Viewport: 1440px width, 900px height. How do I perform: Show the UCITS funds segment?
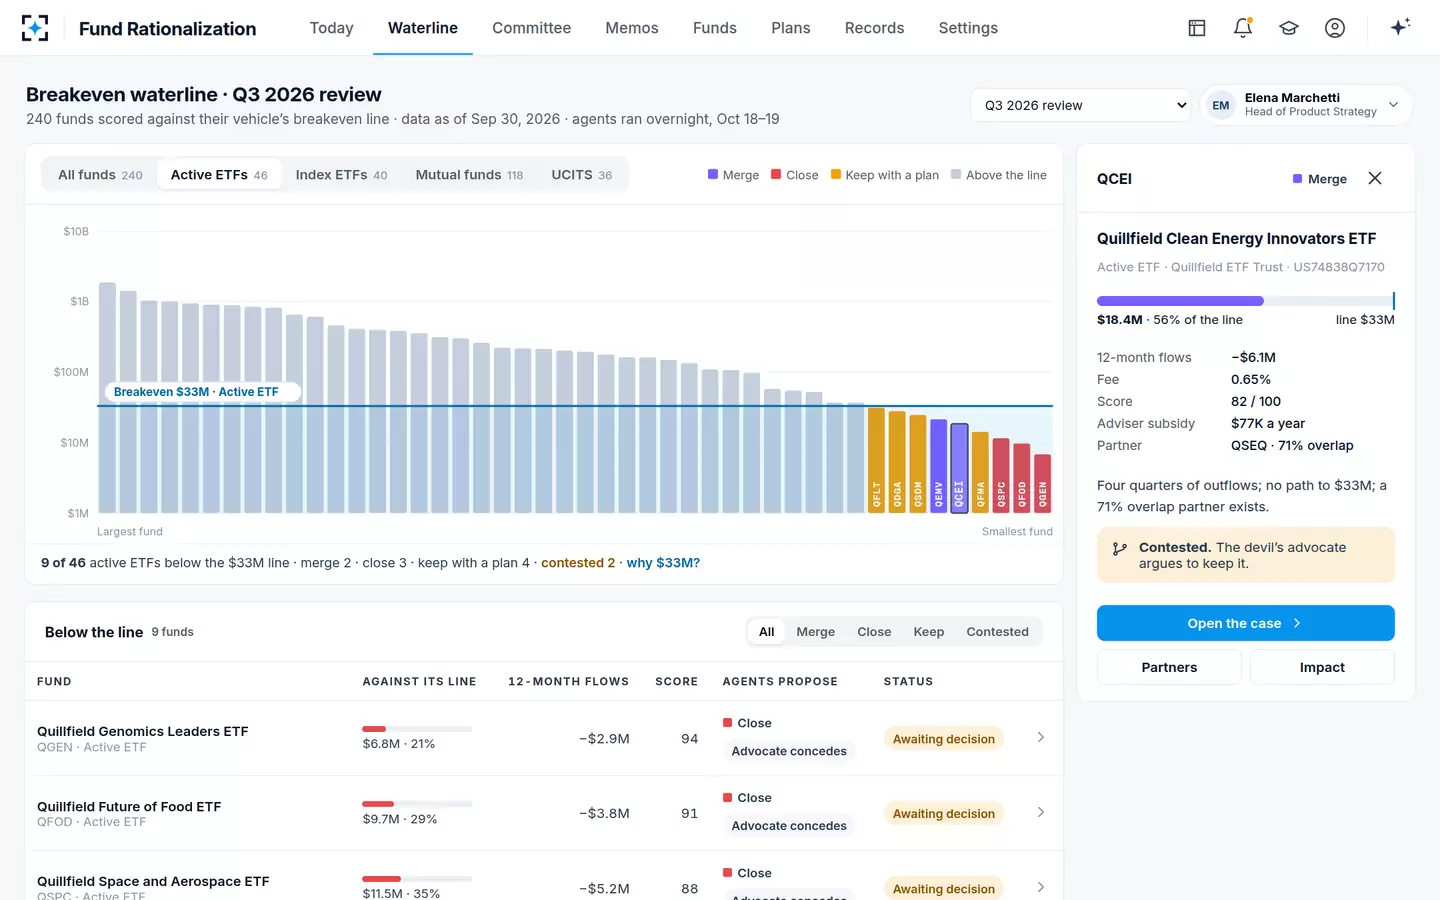click(x=582, y=175)
